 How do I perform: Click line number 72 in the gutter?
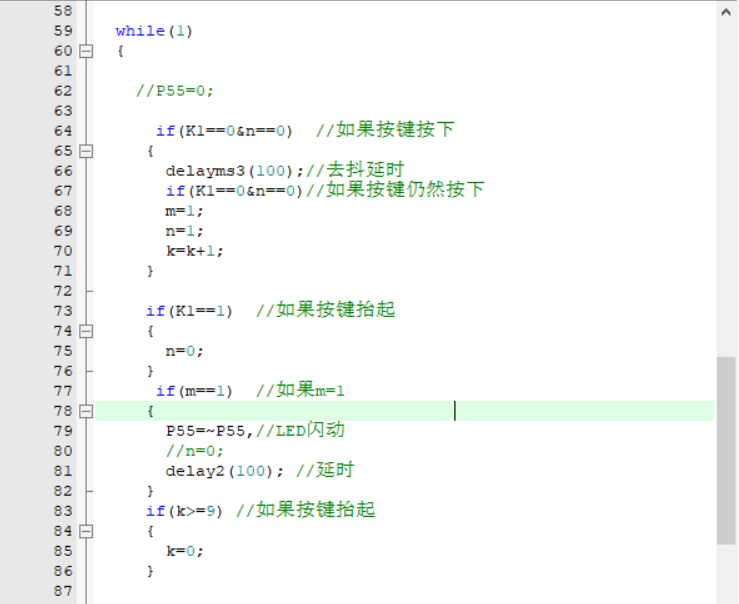pyautogui.click(x=63, y=291)
